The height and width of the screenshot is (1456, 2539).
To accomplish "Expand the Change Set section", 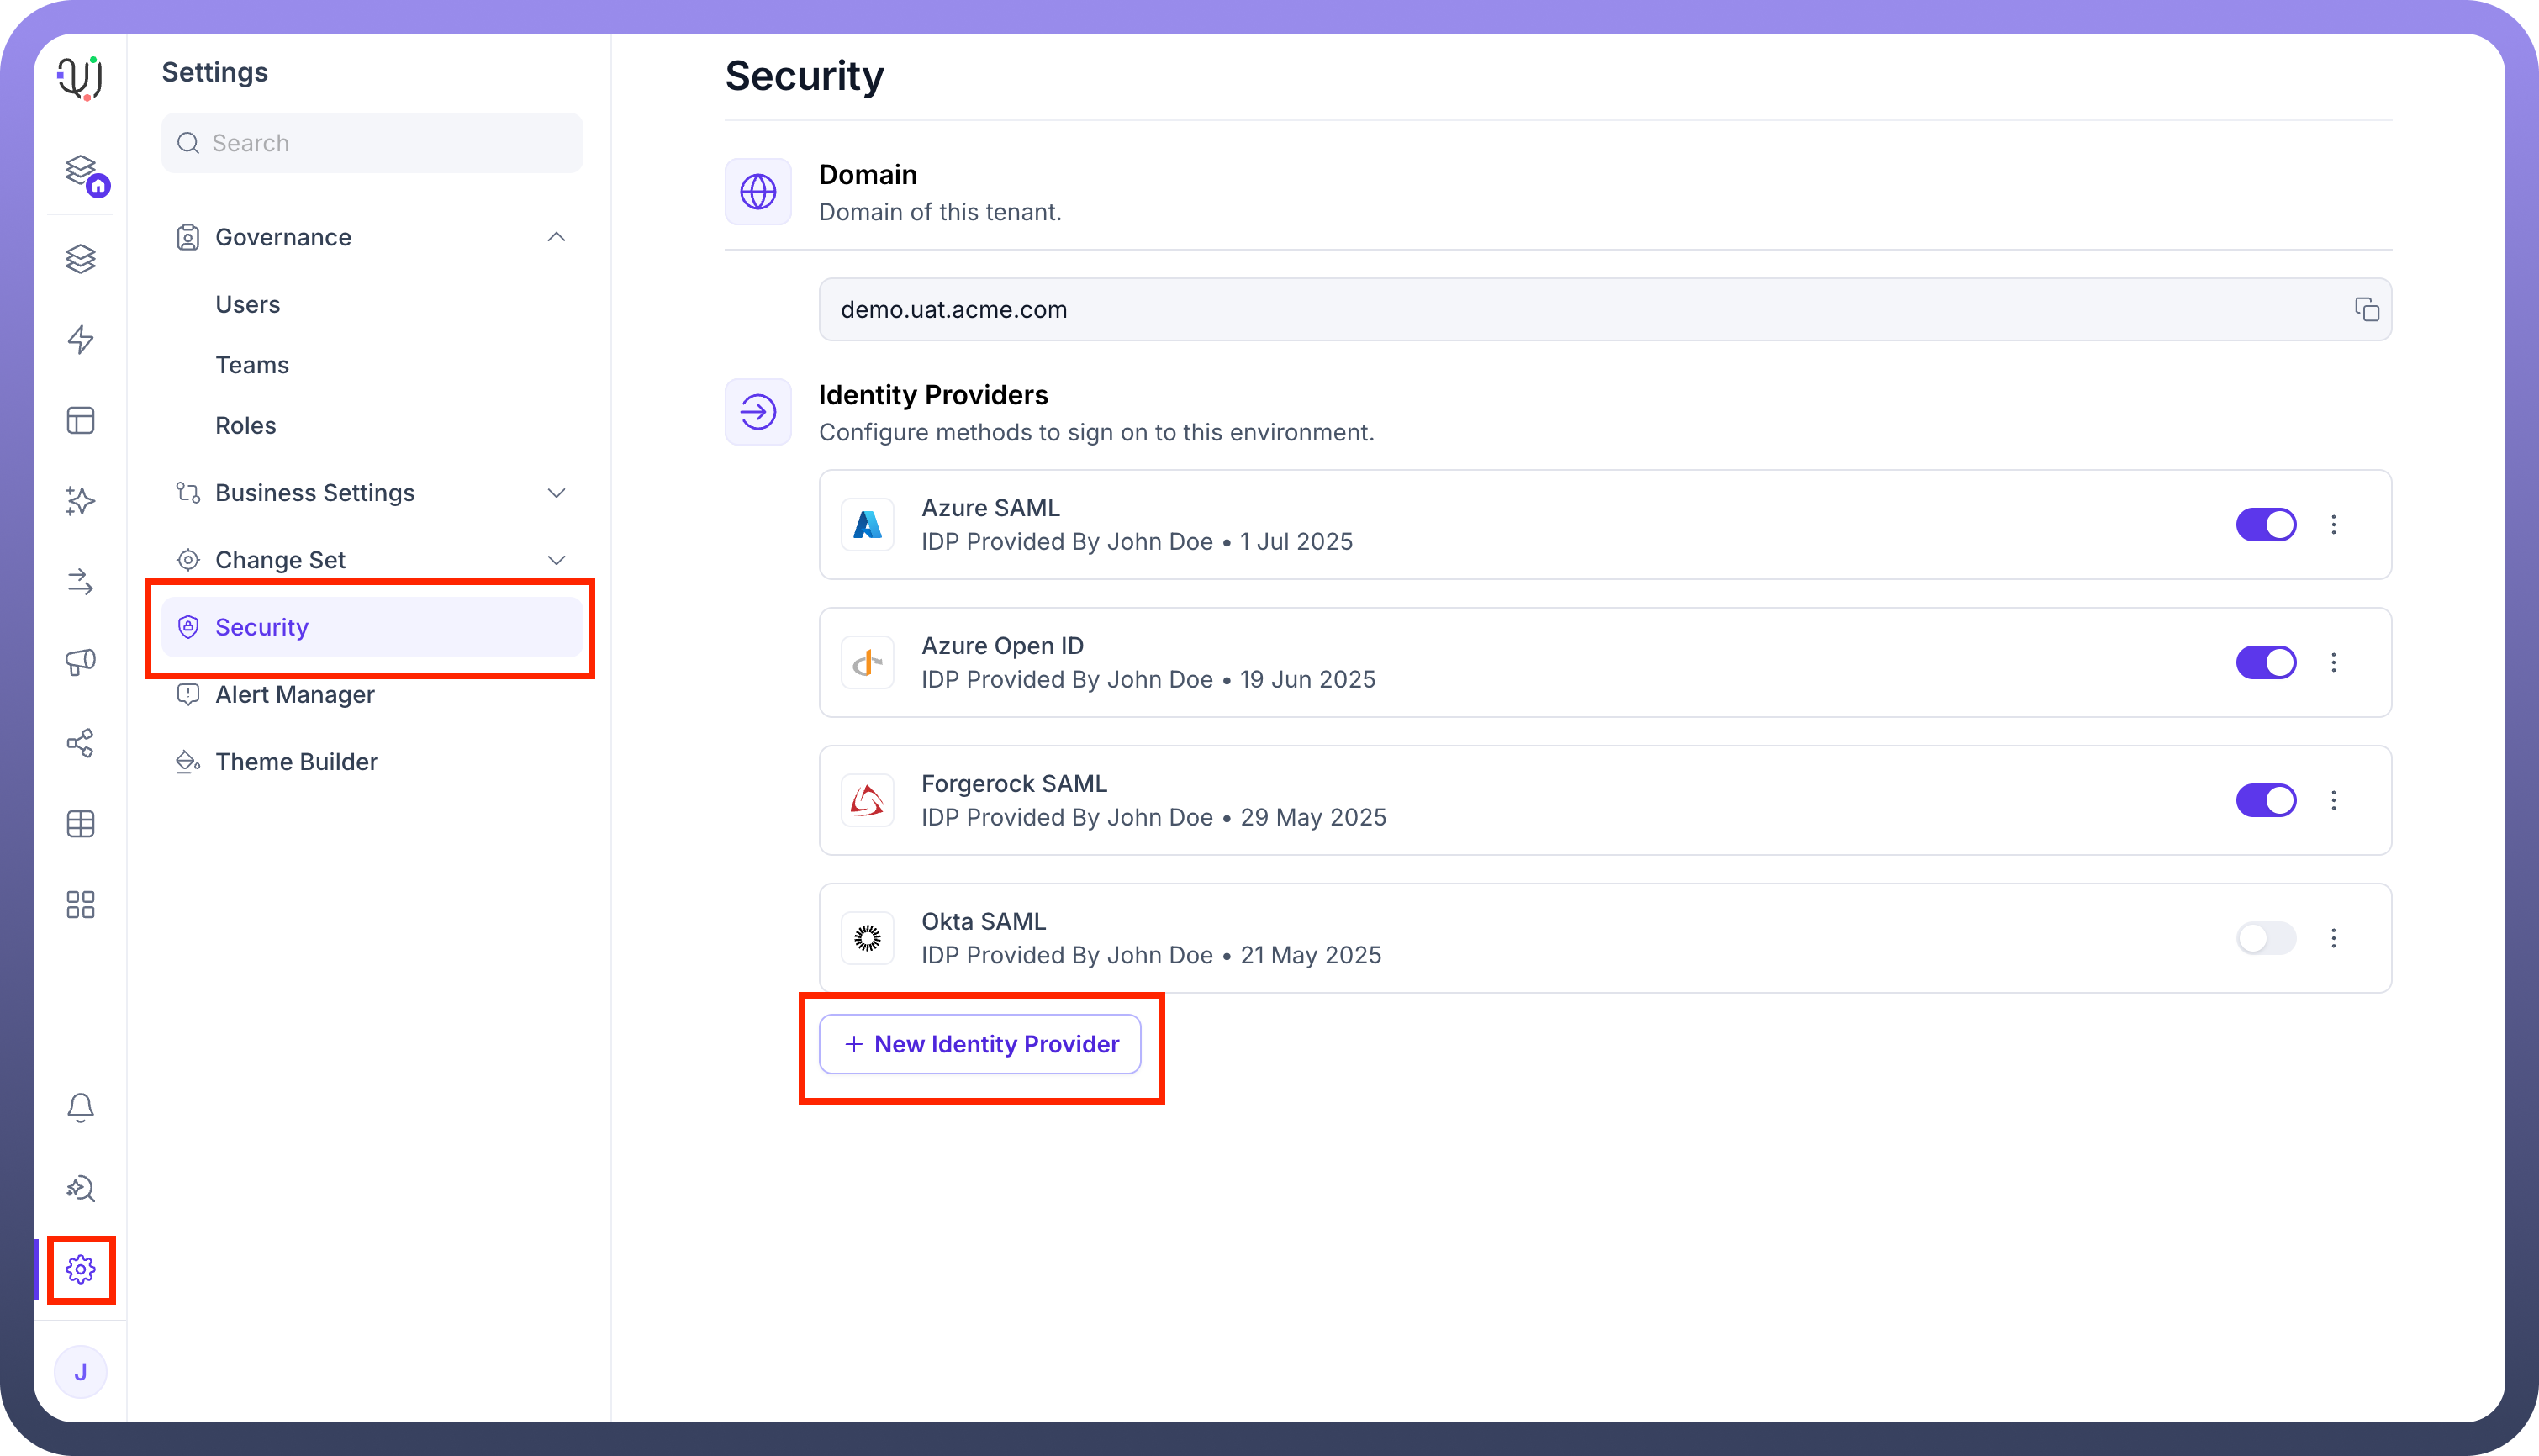I will [556, 560].
